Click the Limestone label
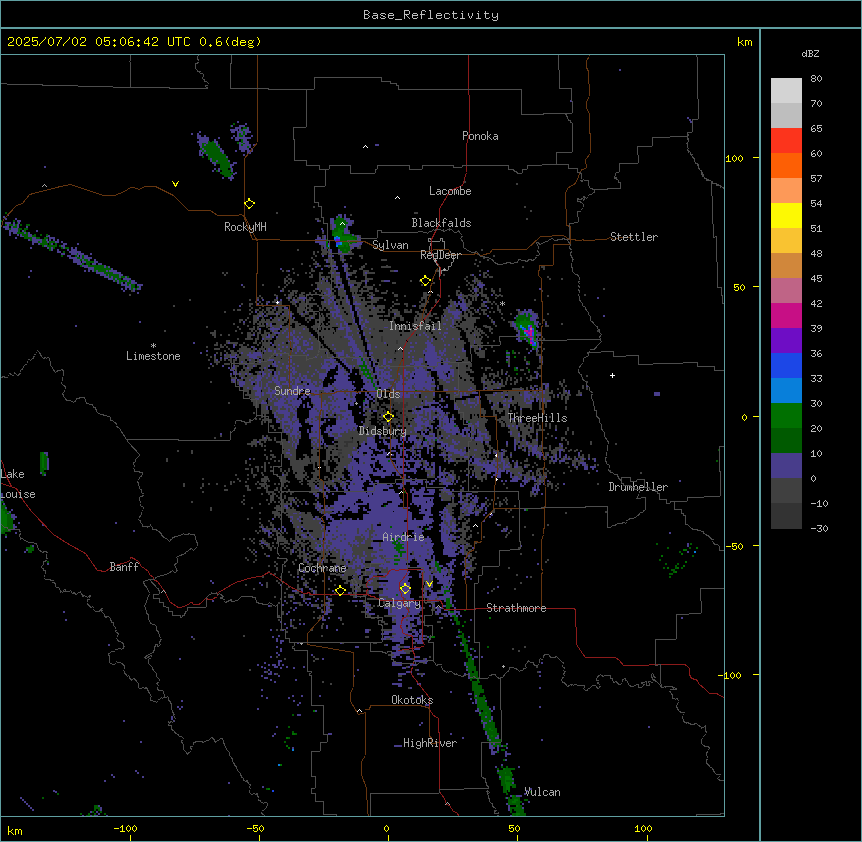The width and height of the screenshot is (862, 842). point(153,356)
